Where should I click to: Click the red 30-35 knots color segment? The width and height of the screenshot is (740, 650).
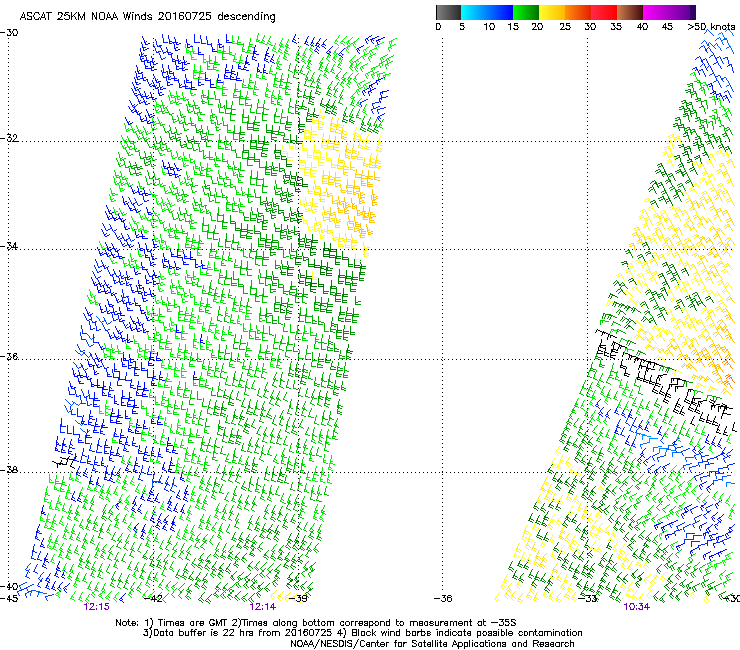click(x=604, y=12)
